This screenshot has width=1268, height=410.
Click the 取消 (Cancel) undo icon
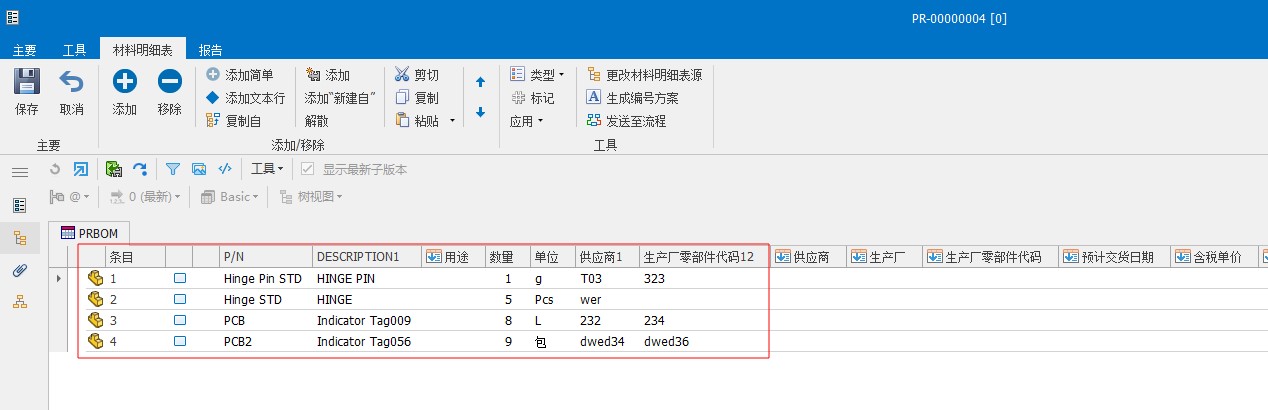pyautogui.click(x=71, y=82)
